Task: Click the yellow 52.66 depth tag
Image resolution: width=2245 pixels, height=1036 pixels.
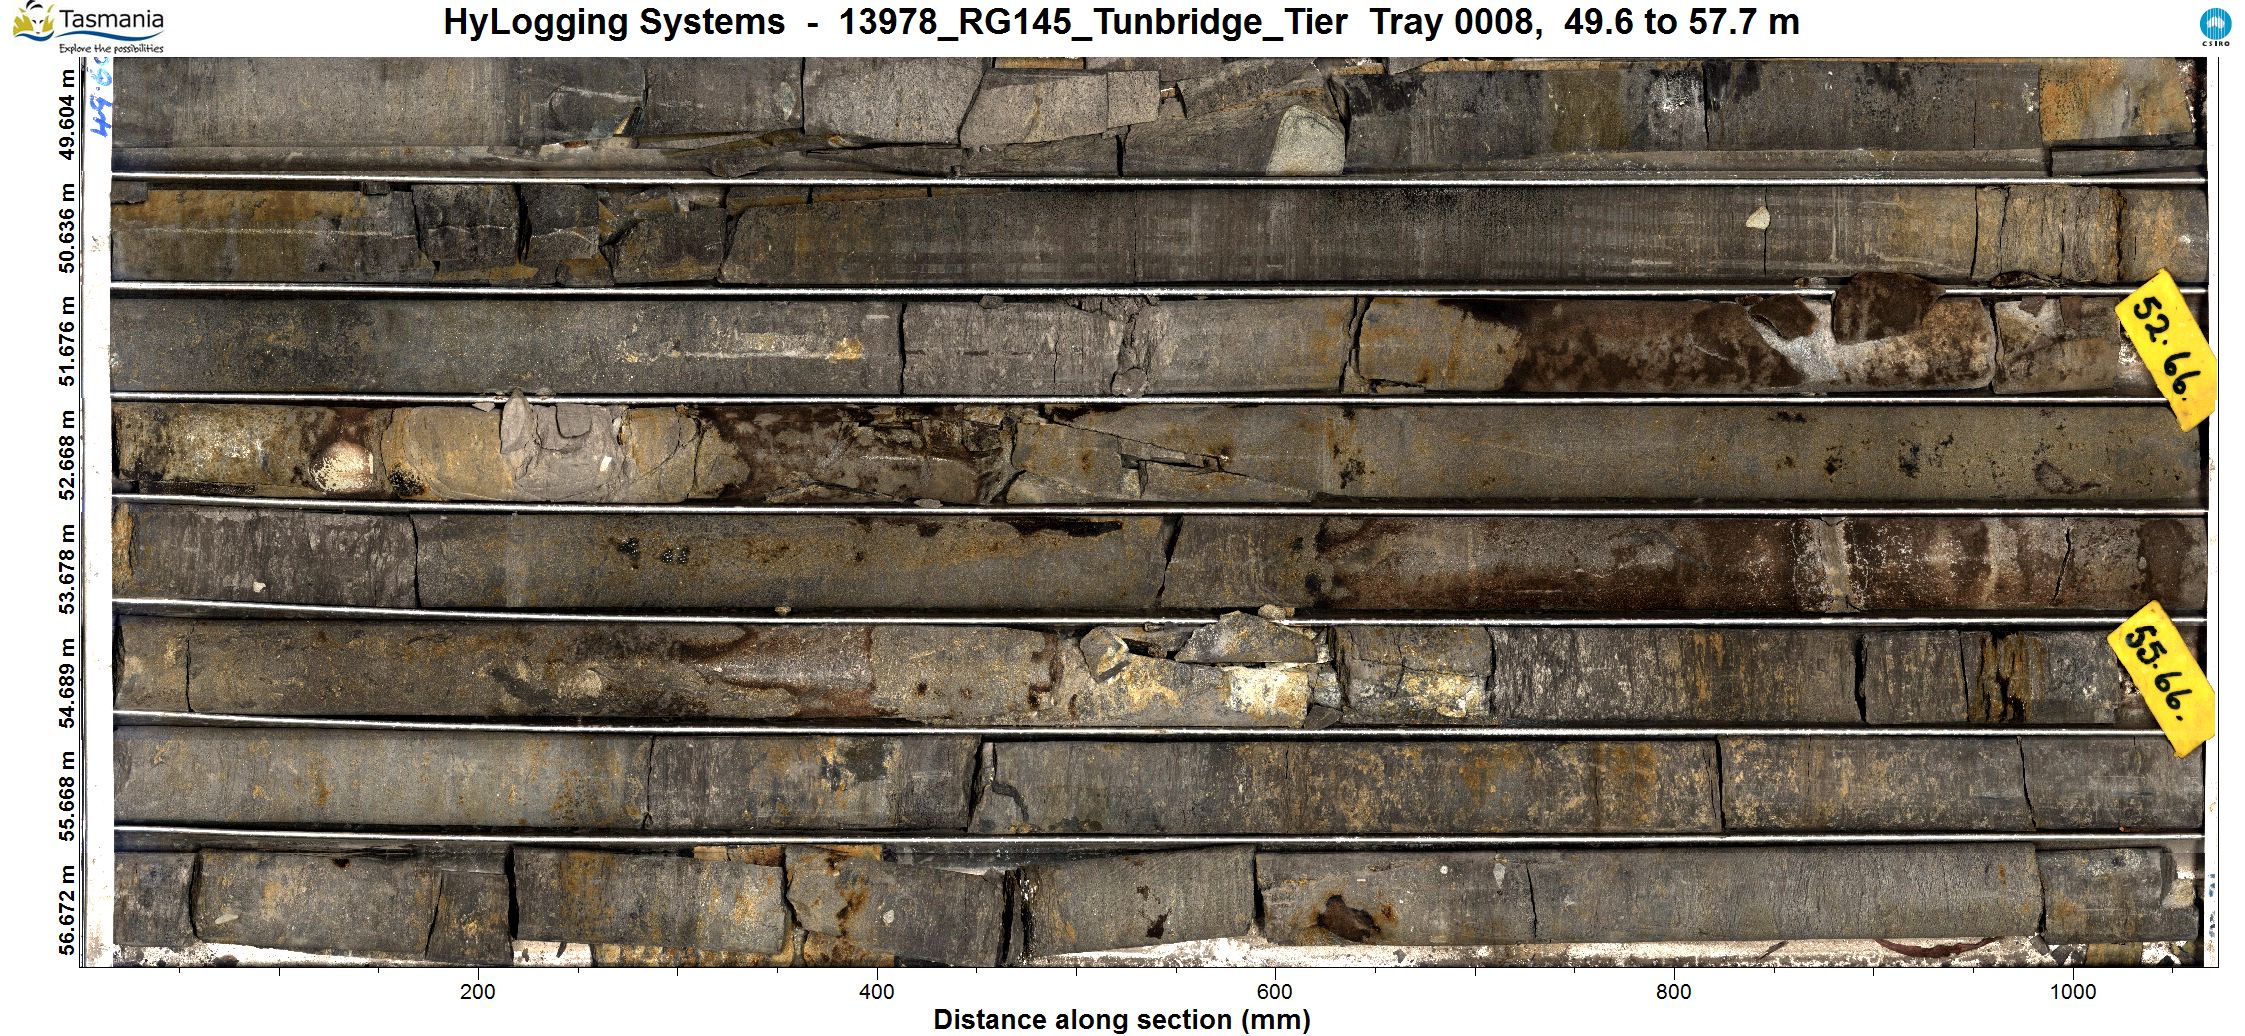Action: (2165, 350)
